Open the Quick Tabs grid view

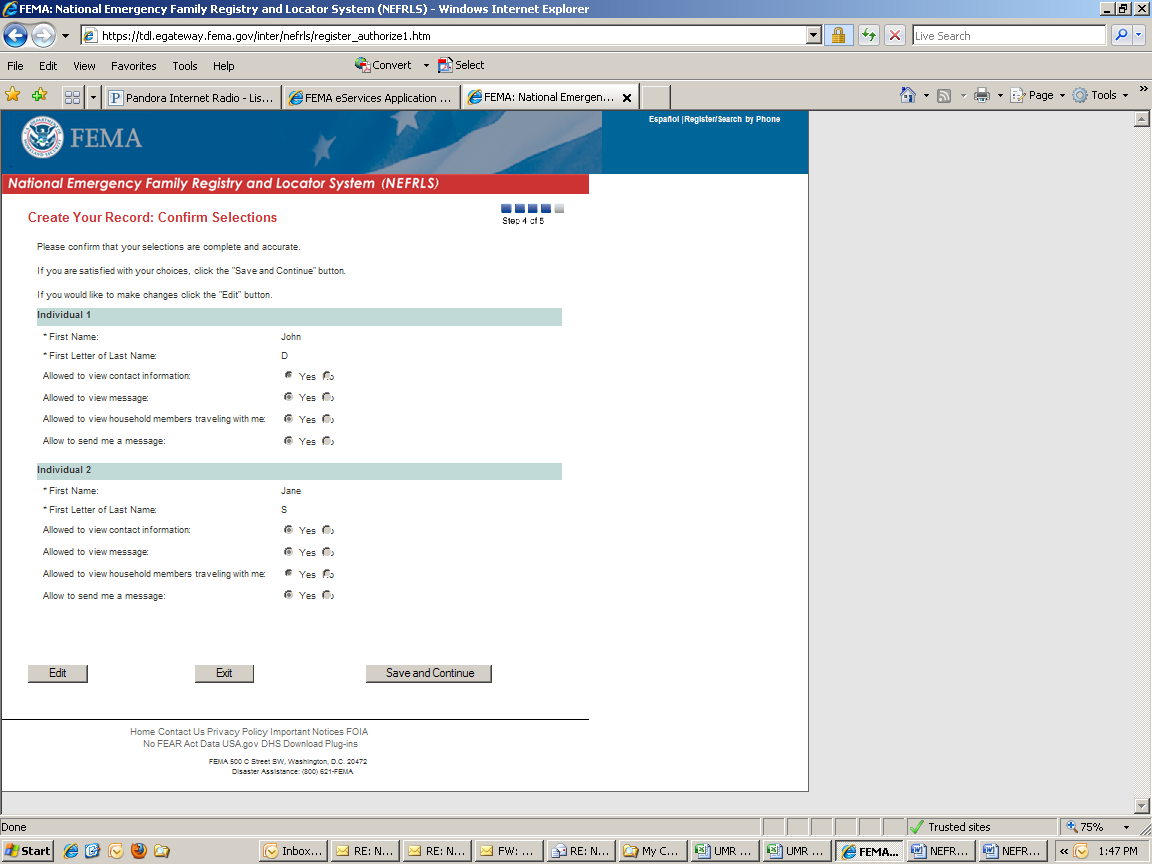pos(72,97)
